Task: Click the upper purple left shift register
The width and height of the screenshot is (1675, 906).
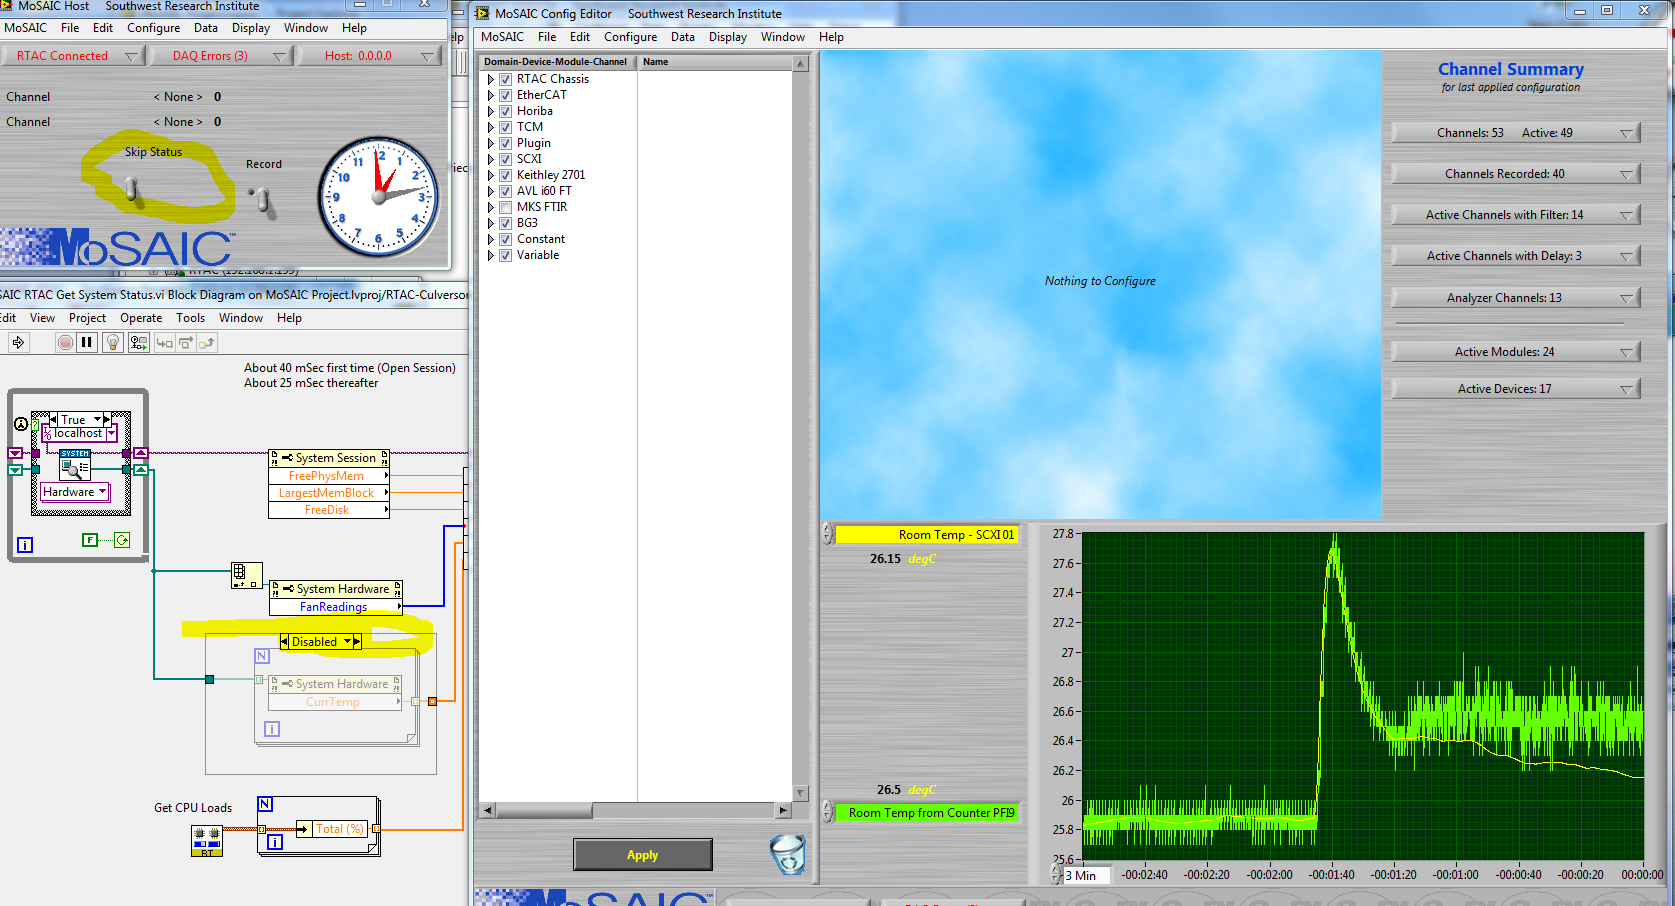Action: tap(15, 453)
